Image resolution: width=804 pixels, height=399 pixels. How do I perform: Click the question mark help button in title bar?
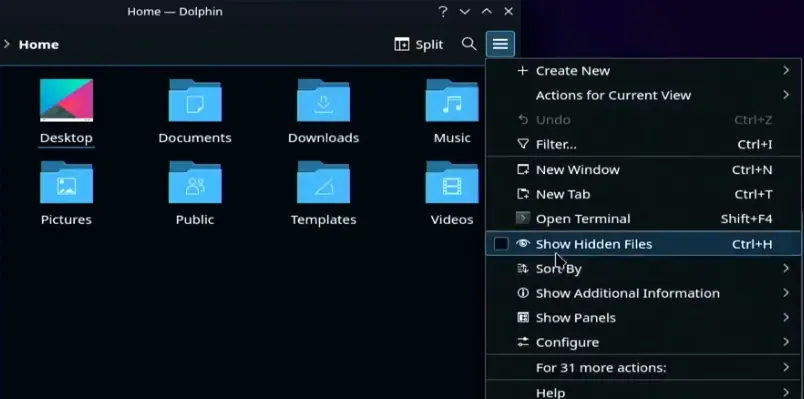[443, 11]
